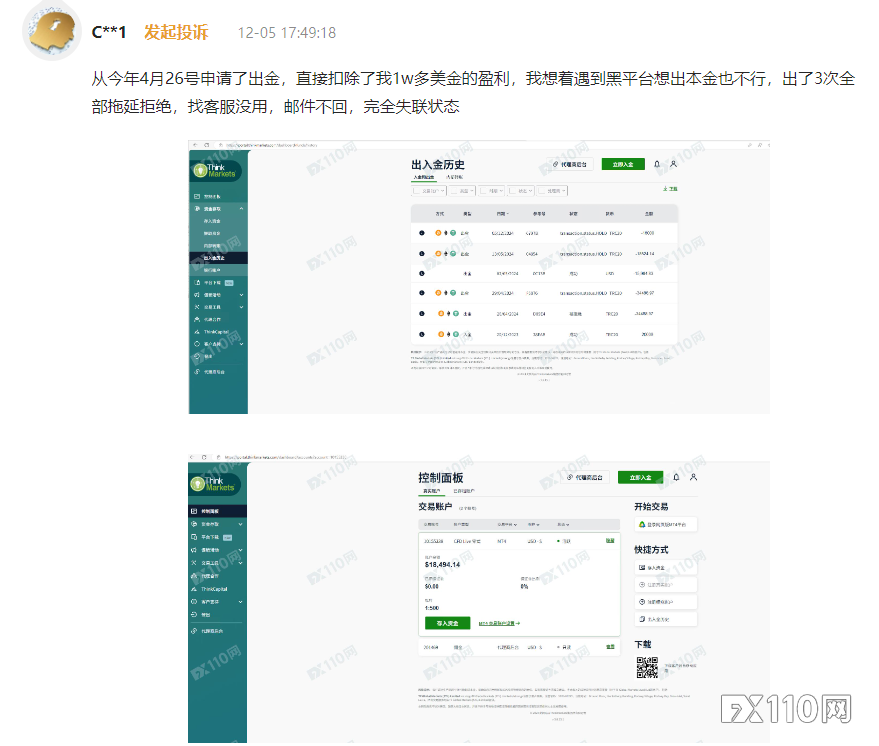Click notification bell on 出入金历史 page

point(657,164)
